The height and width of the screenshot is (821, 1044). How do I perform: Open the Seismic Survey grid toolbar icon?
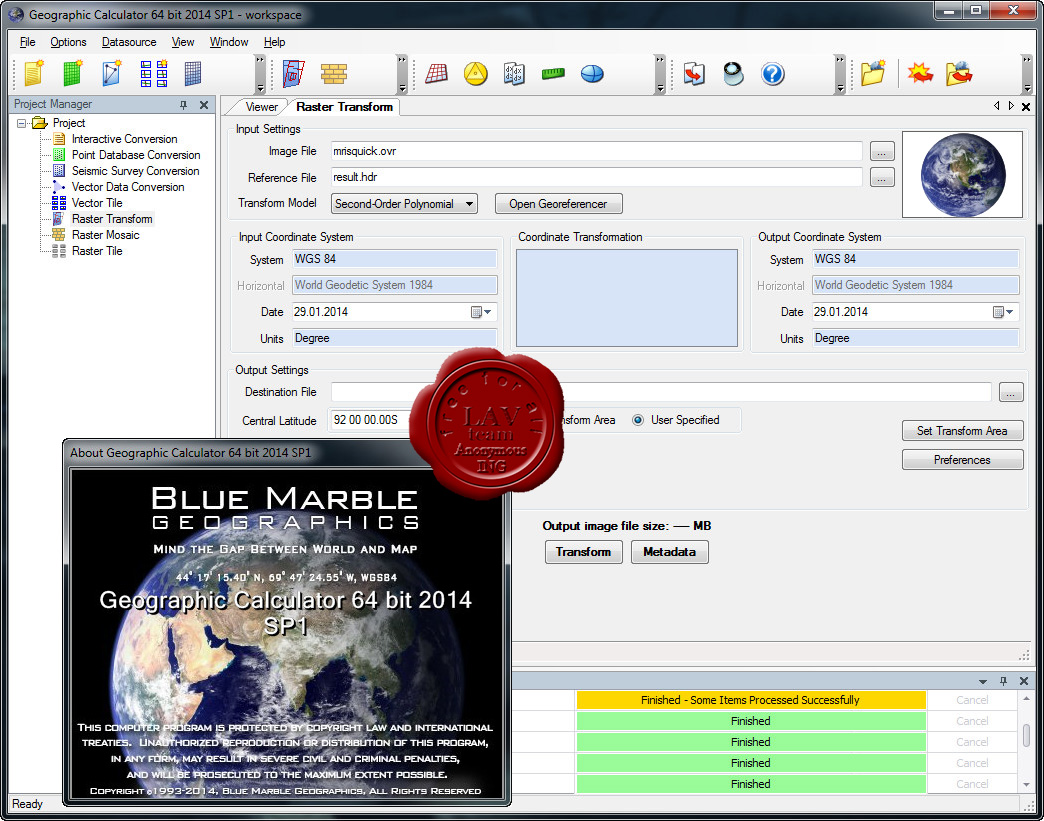[193, 73]
